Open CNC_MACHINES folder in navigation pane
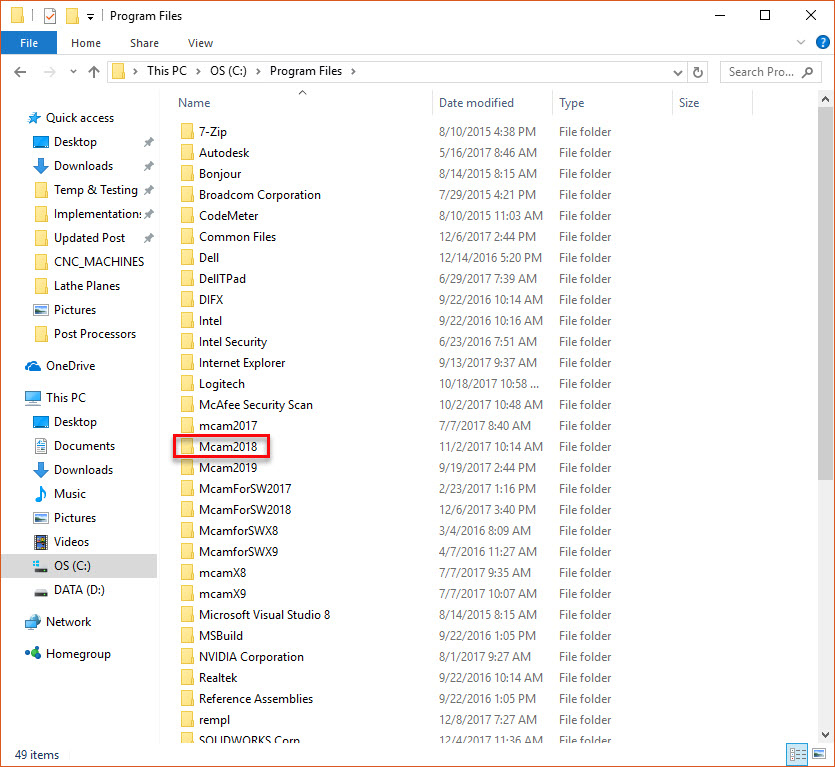The image size is (835, 767). [99, 262]
